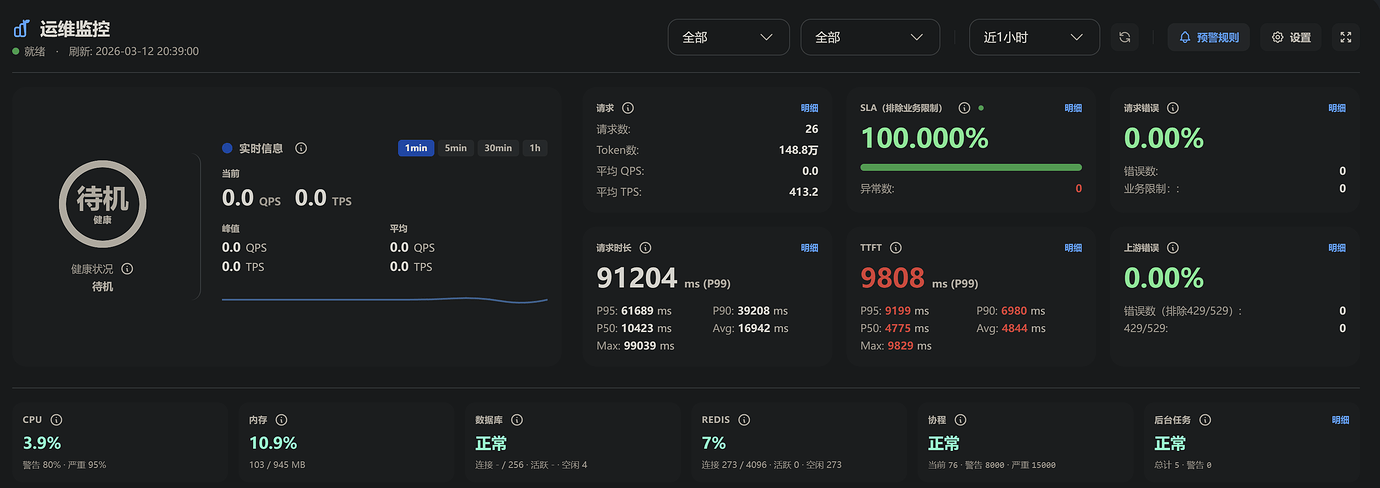Click info icon beside CPU
This screenshot has width=1380, height=488.
[56, 420]
